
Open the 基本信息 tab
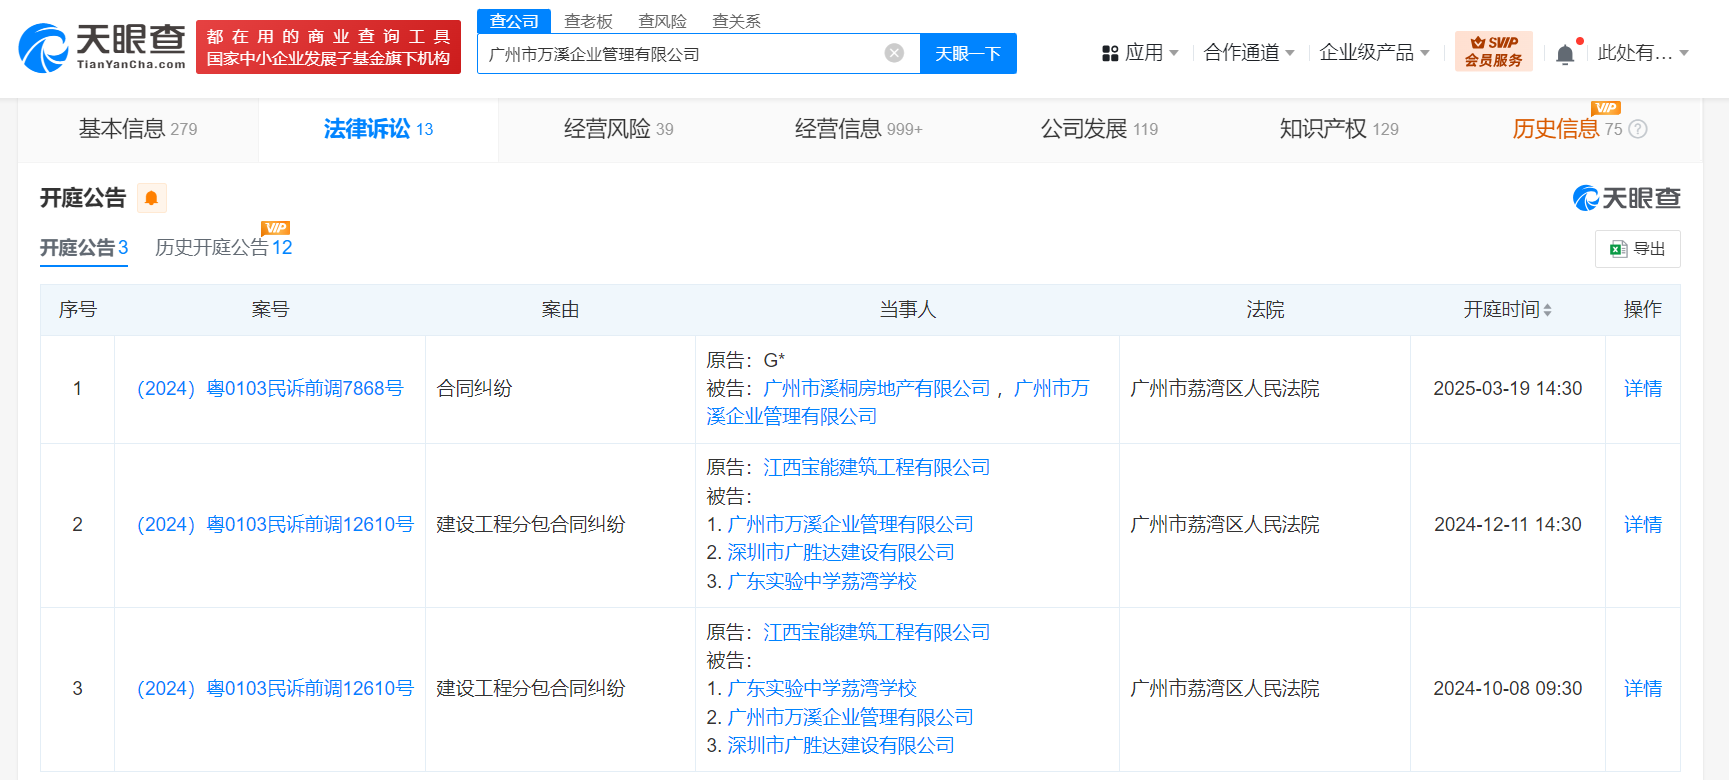click(138, 129)
